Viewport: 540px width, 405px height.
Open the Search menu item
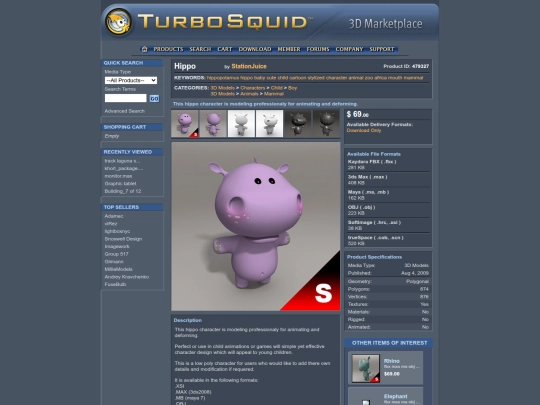point(200,49)
